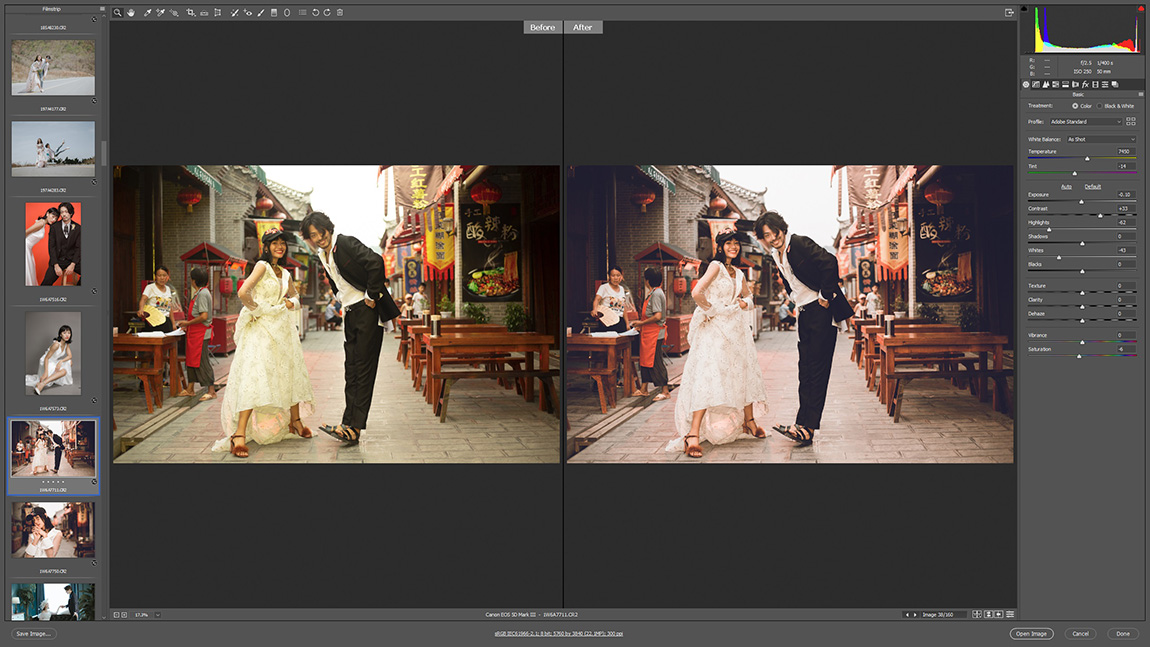Open the Preferences dialog icon
This screenshot has height=647, width=1150.
[302, 12]
